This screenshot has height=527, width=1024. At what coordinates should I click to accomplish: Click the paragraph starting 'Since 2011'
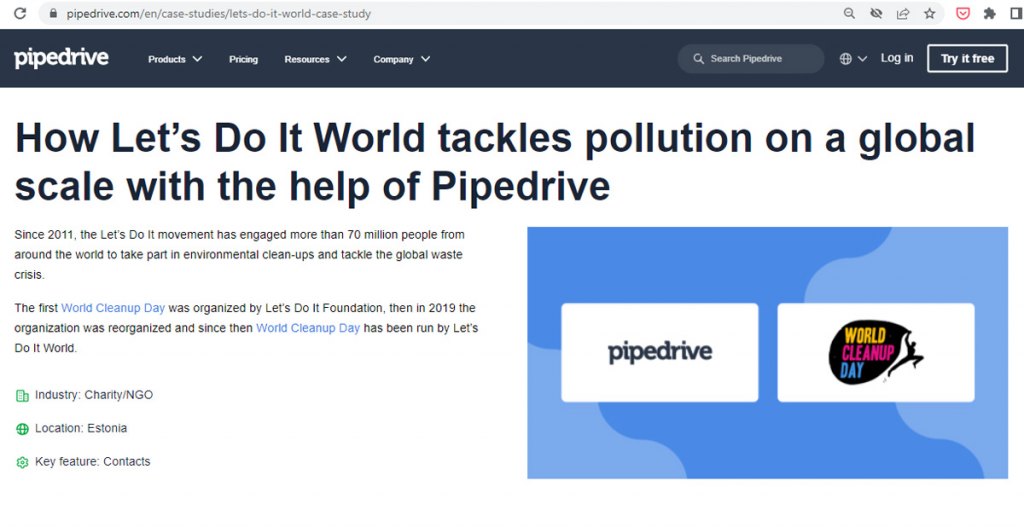[240, 255]
